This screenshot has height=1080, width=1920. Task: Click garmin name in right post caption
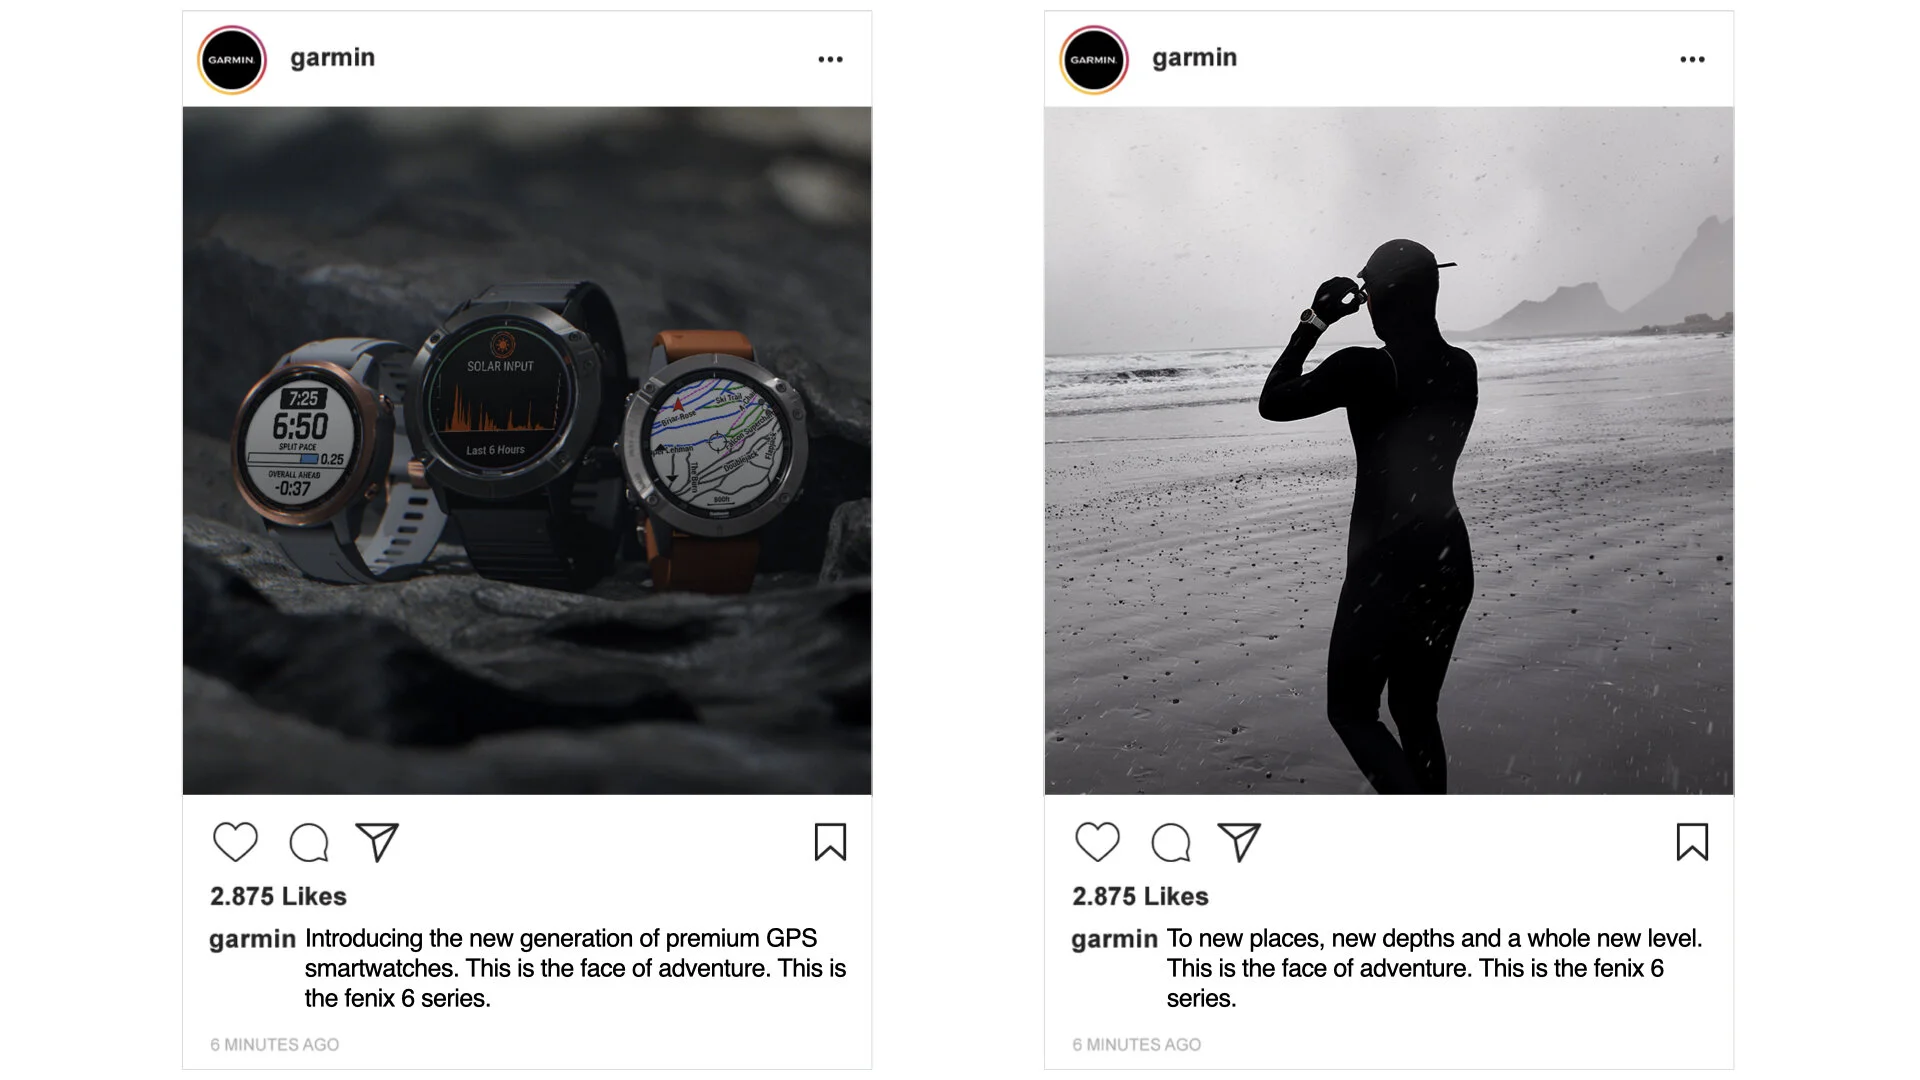[1114, 939]
